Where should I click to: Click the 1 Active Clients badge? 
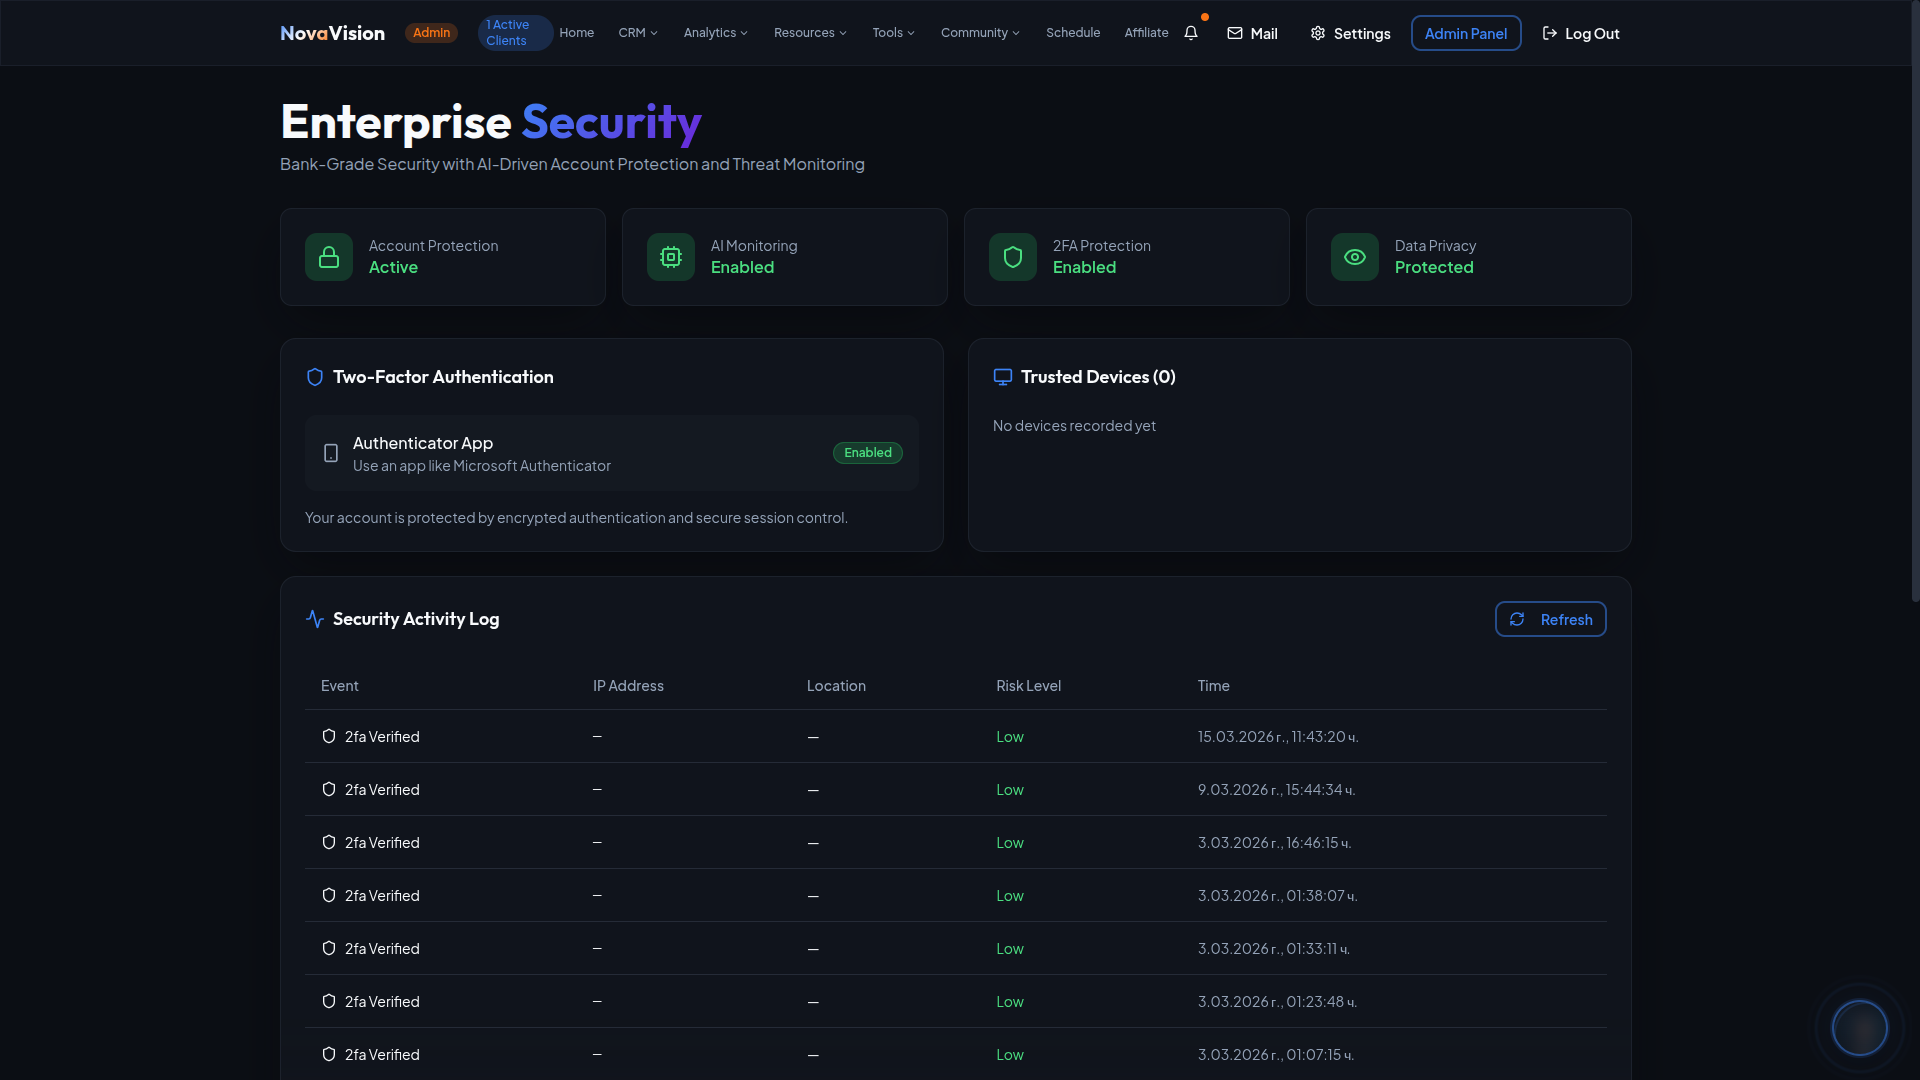click(513, 33)
